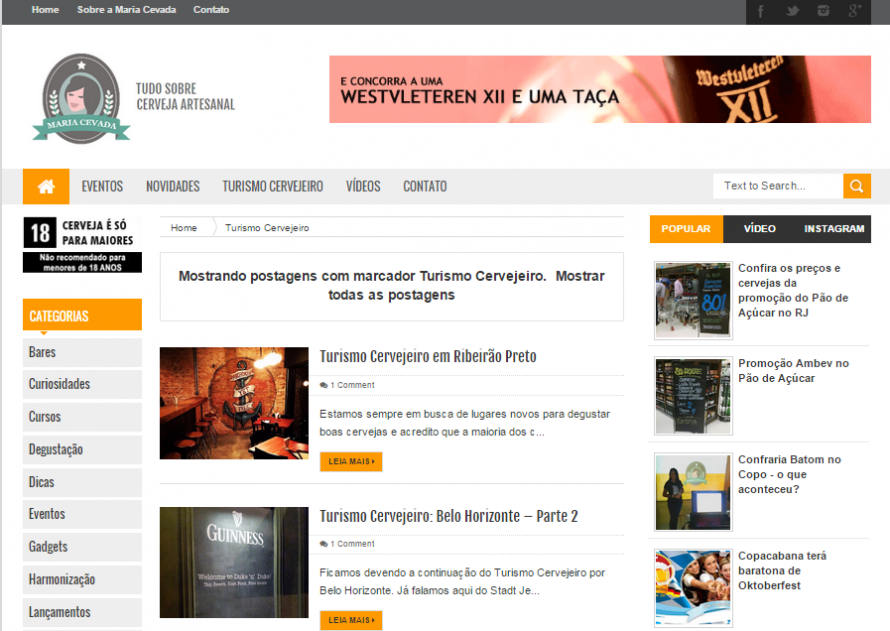The width and height of the screenshot is (890, 631).
Task: Open Sobre a Maria Cevada page
Action: click(127, 10)
